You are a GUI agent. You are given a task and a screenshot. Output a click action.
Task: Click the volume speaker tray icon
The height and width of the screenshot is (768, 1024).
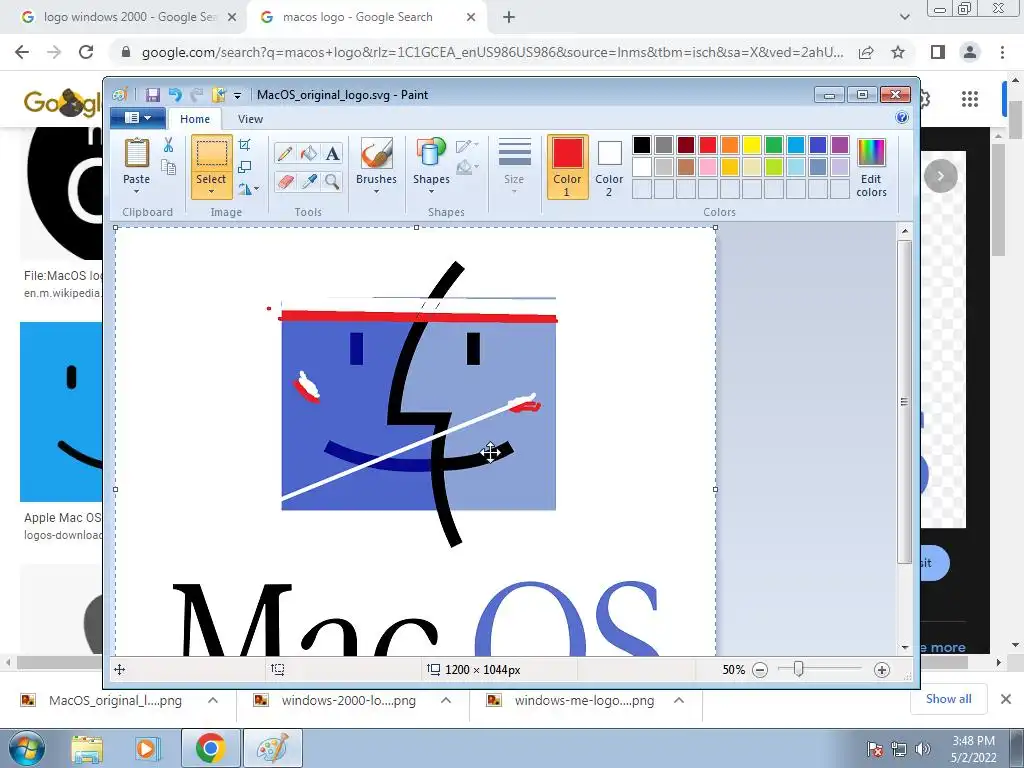point(923,749)
